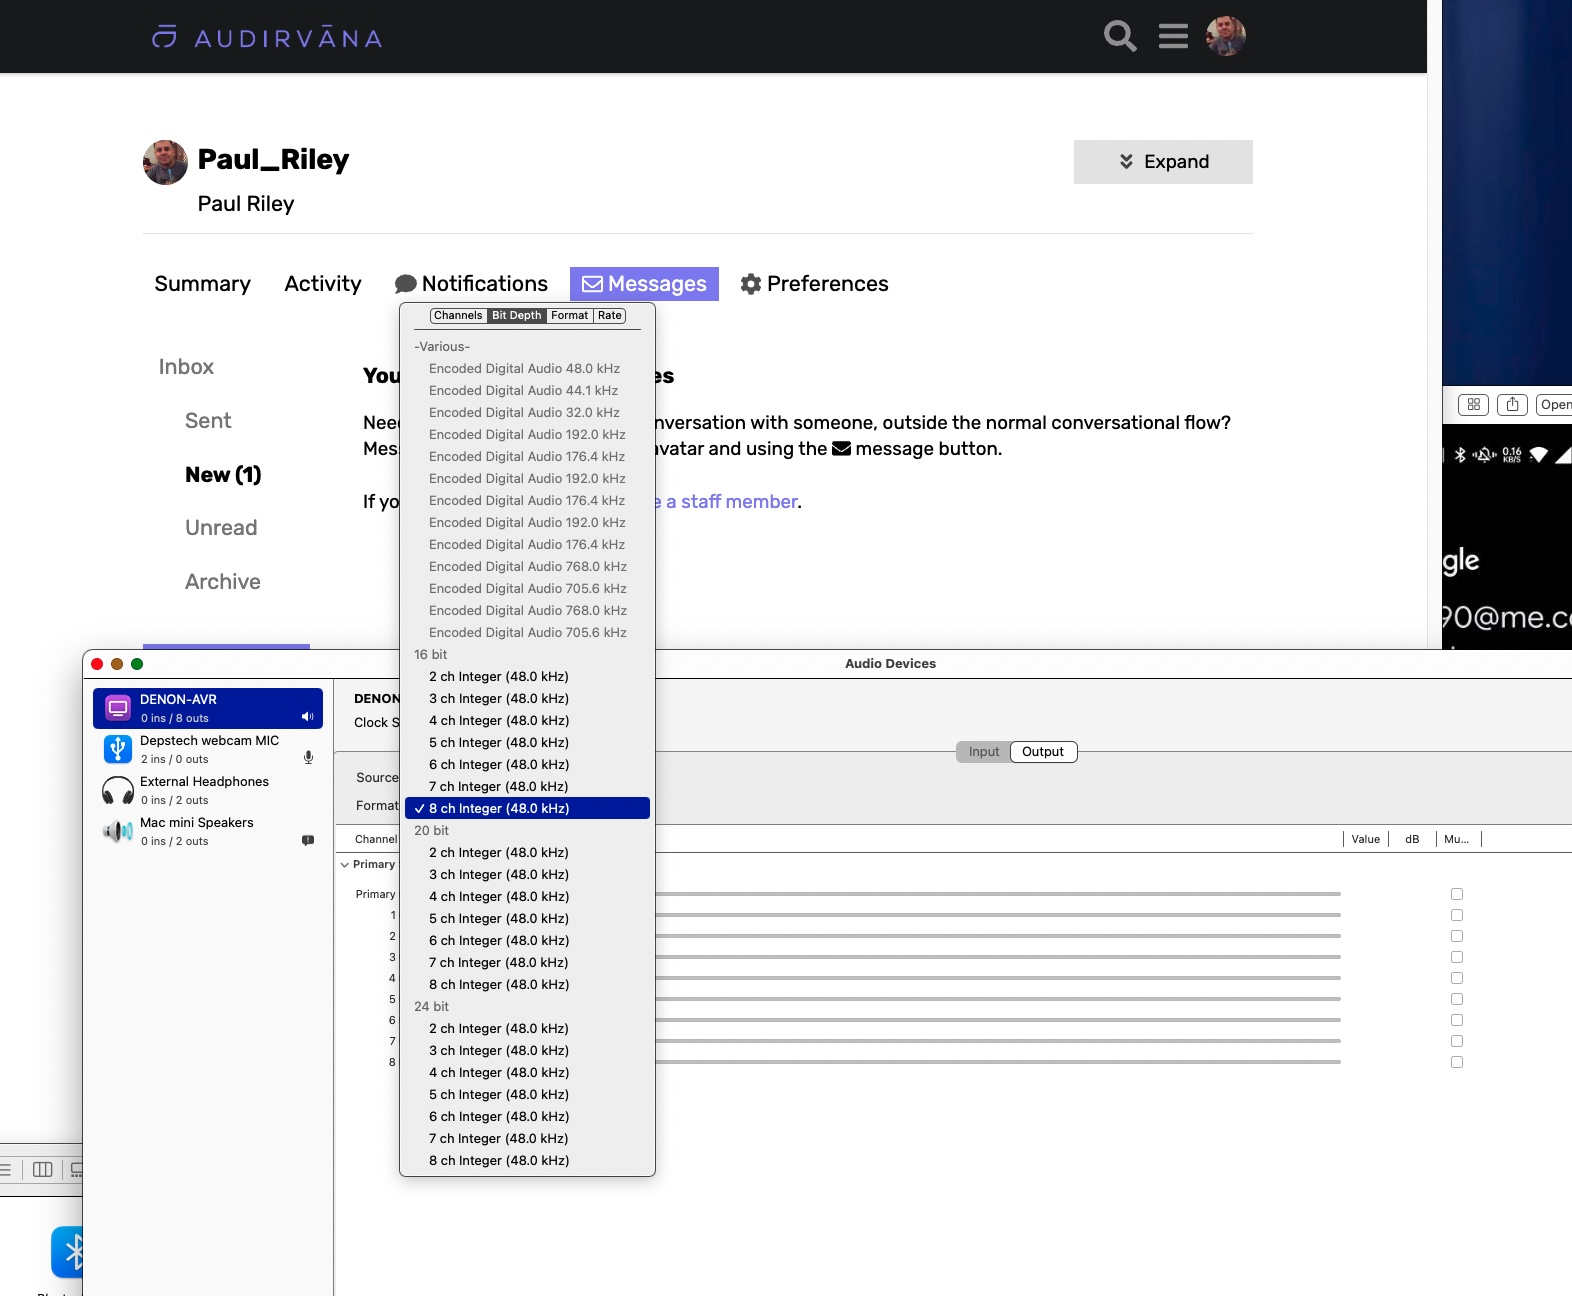Choose 24 bit 5 ch Integer (48.0 kHz)
The width and height of the screenshot is (1572, 1296).
point(527,1094)
